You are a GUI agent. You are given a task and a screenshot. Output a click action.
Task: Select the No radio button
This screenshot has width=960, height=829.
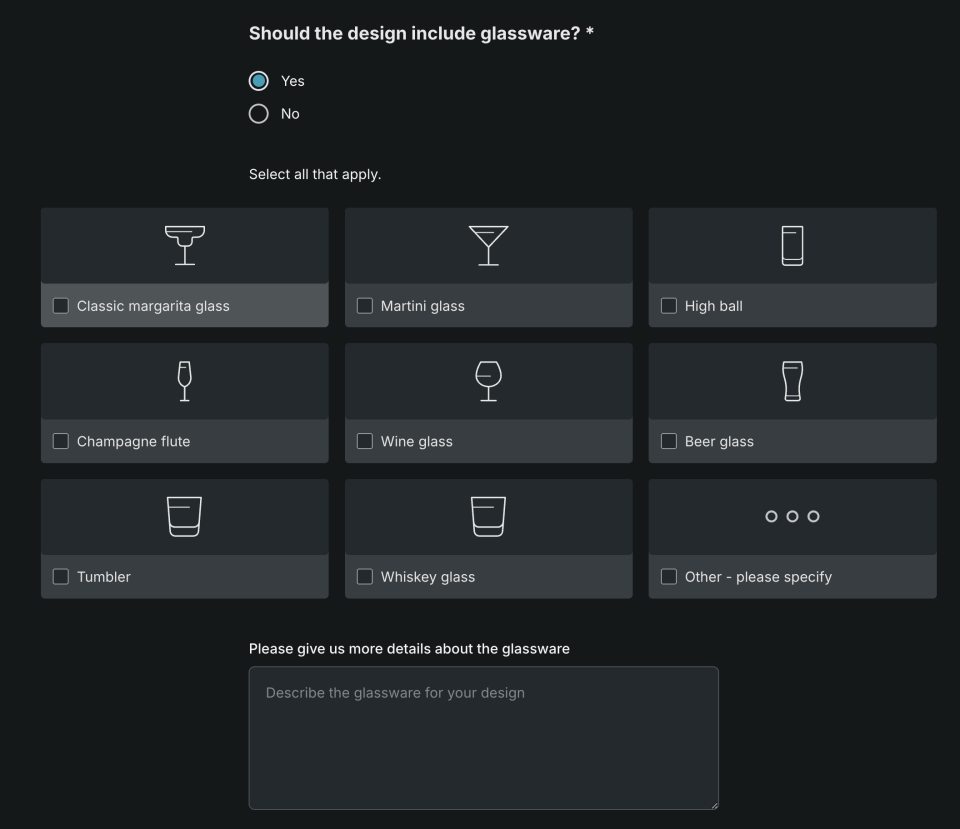click(x=259, y=114)
